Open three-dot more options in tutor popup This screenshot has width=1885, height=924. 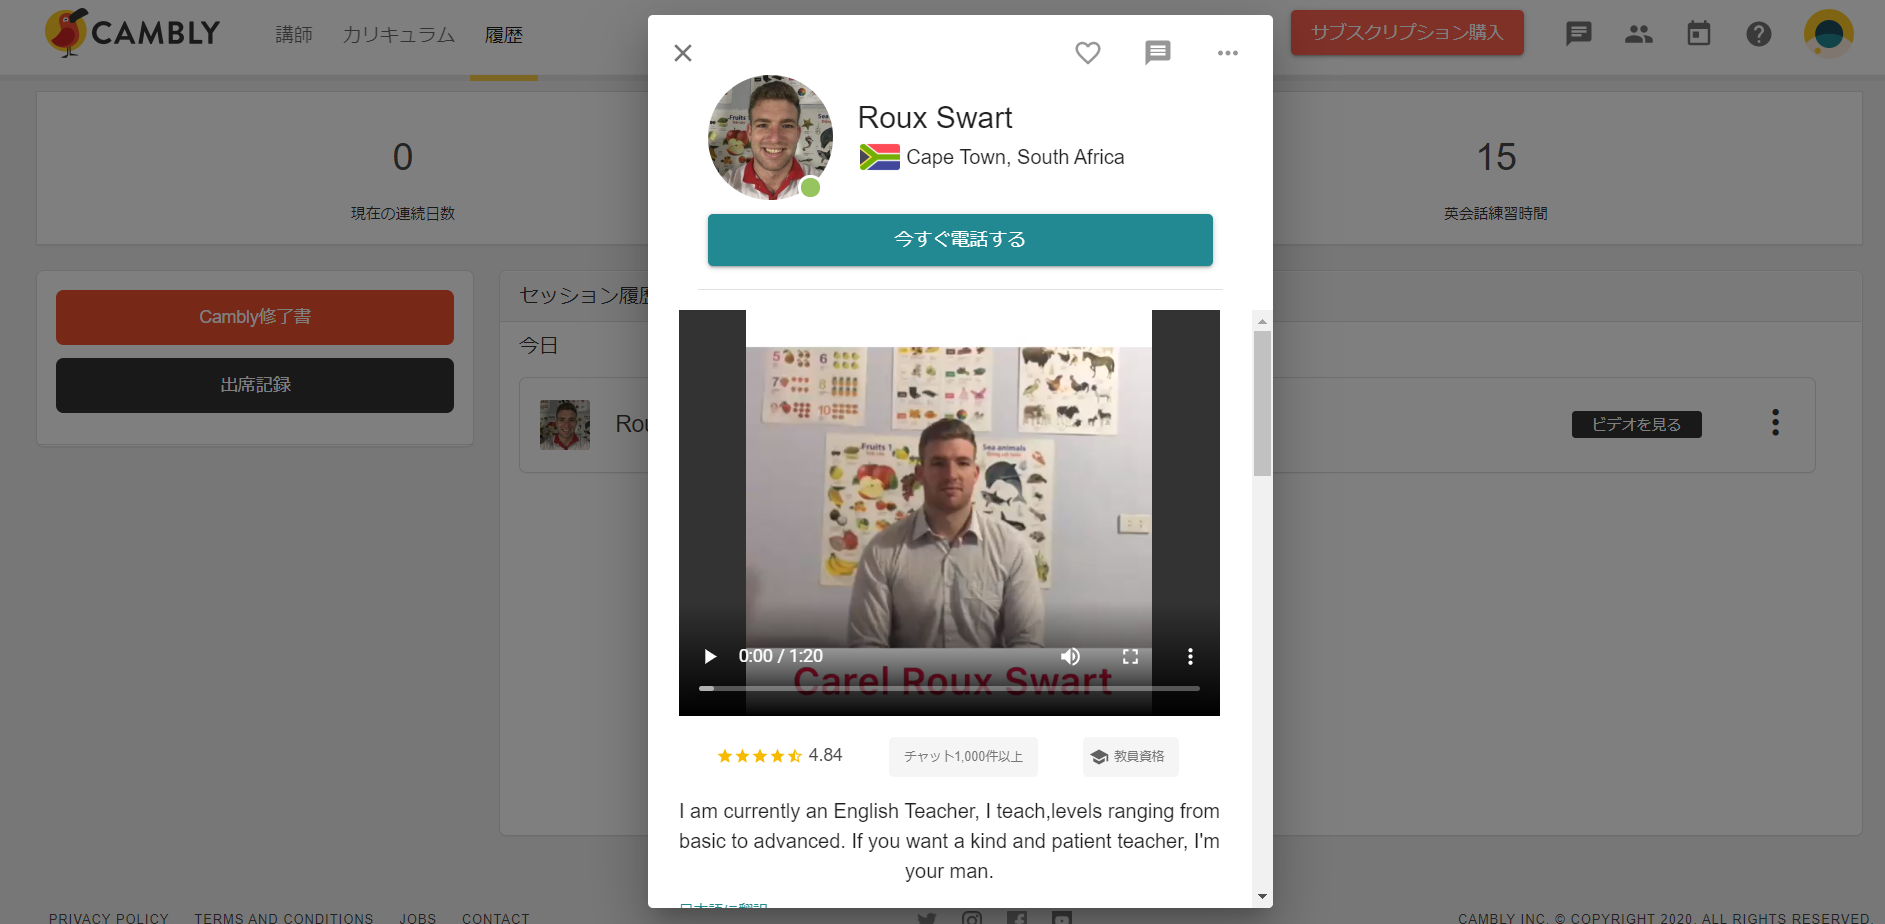point(1227,53)
